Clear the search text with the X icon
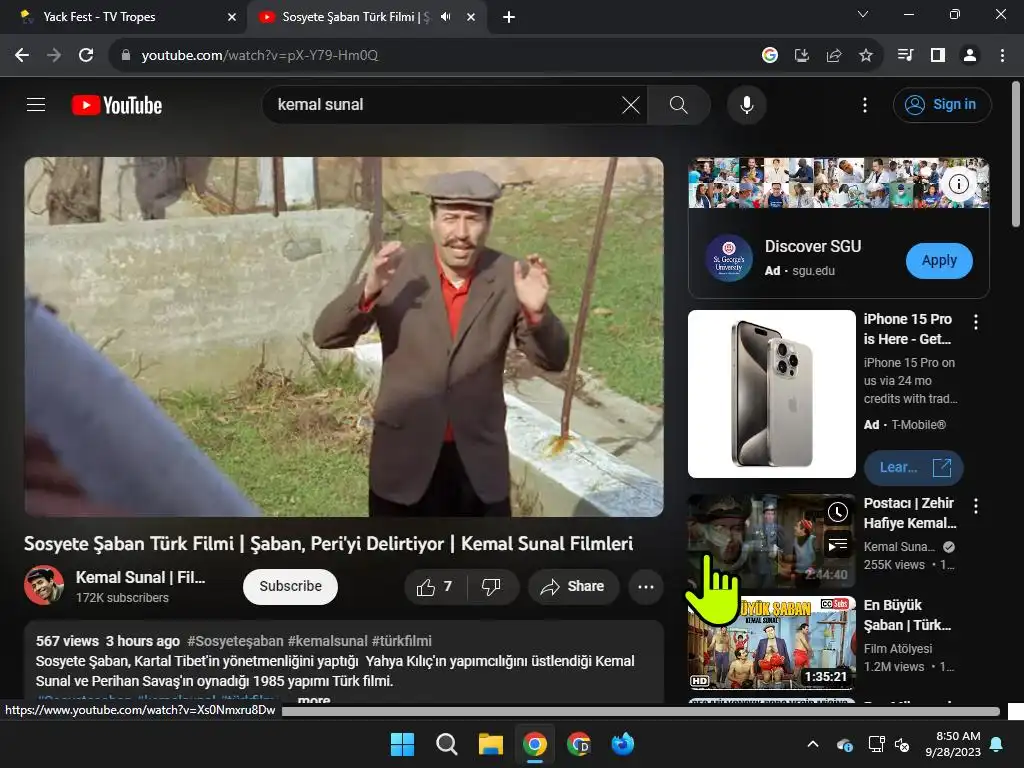Viewport: 1024px width, 768px height. [x=631, y=104]
